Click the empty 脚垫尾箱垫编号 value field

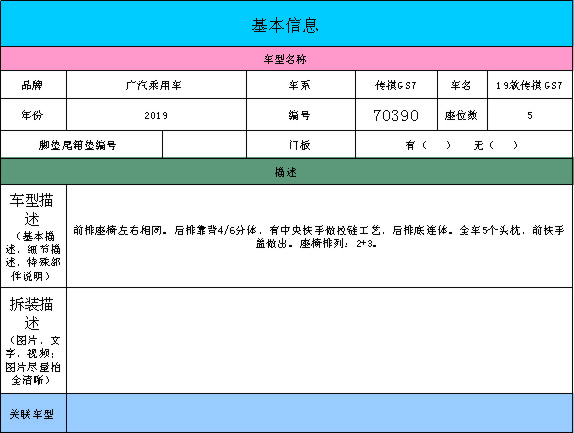(205, 145)
